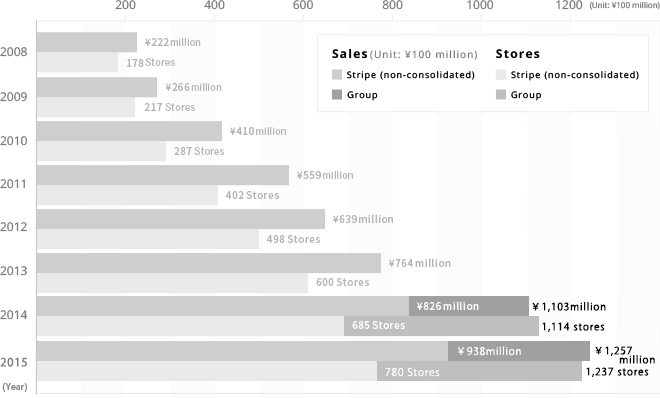
Task: Click the 2009 sales bar ¥266 million
Action: click(x=97, y=87)
